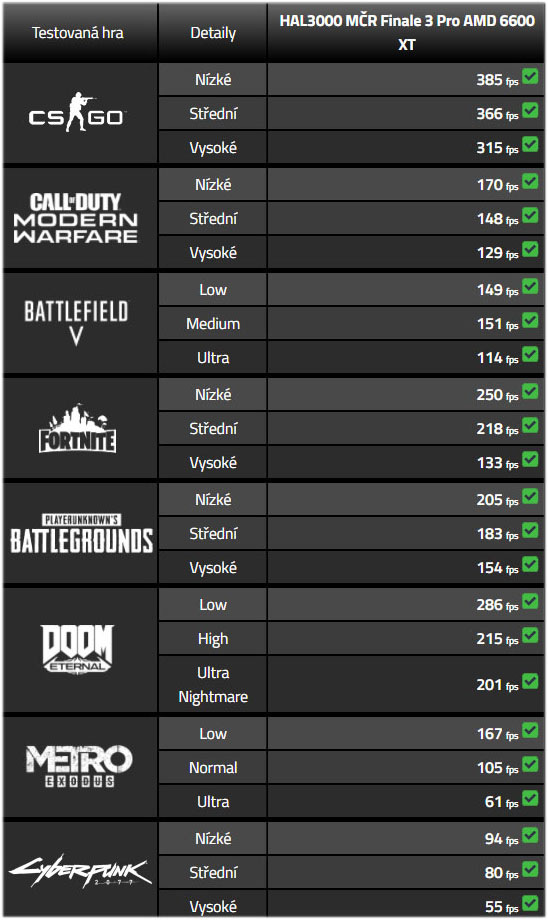Click green checkmark beside 114 fps

coord(530,354)
